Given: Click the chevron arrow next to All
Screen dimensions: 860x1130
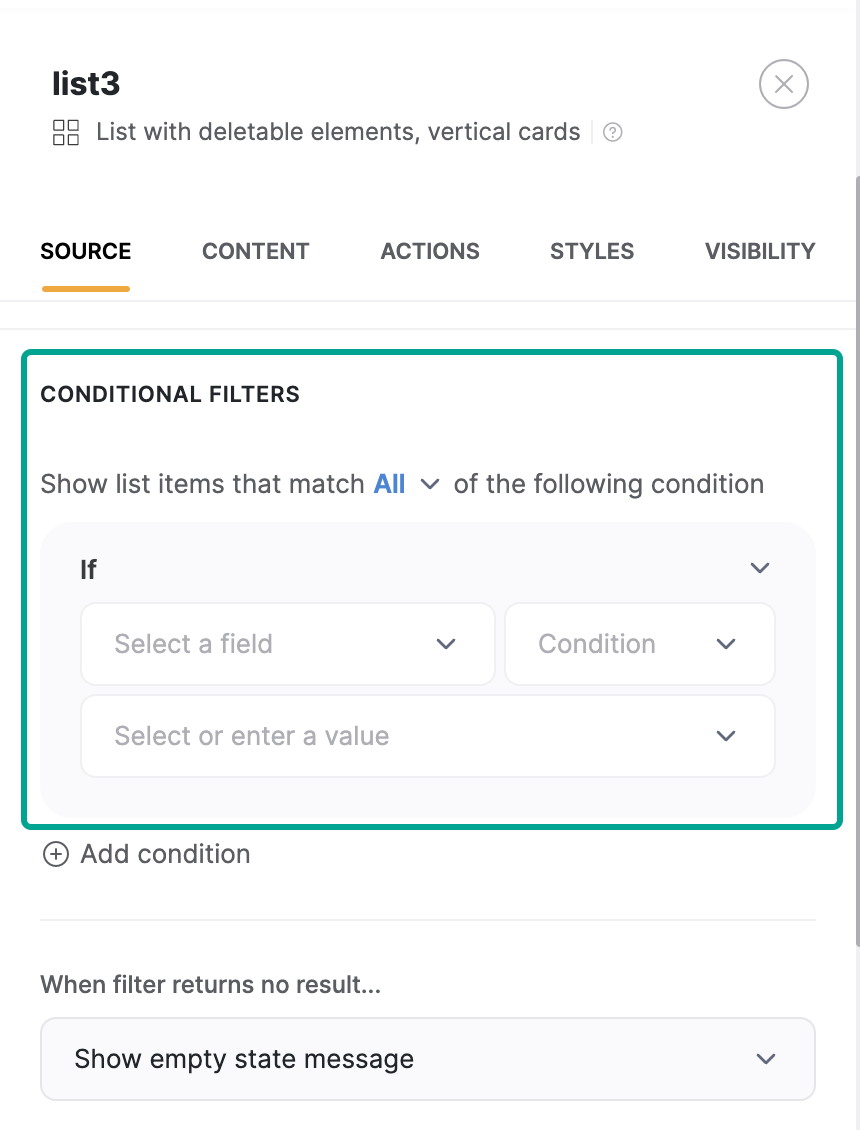Looking at the screenshot, I should click(430, 484).
